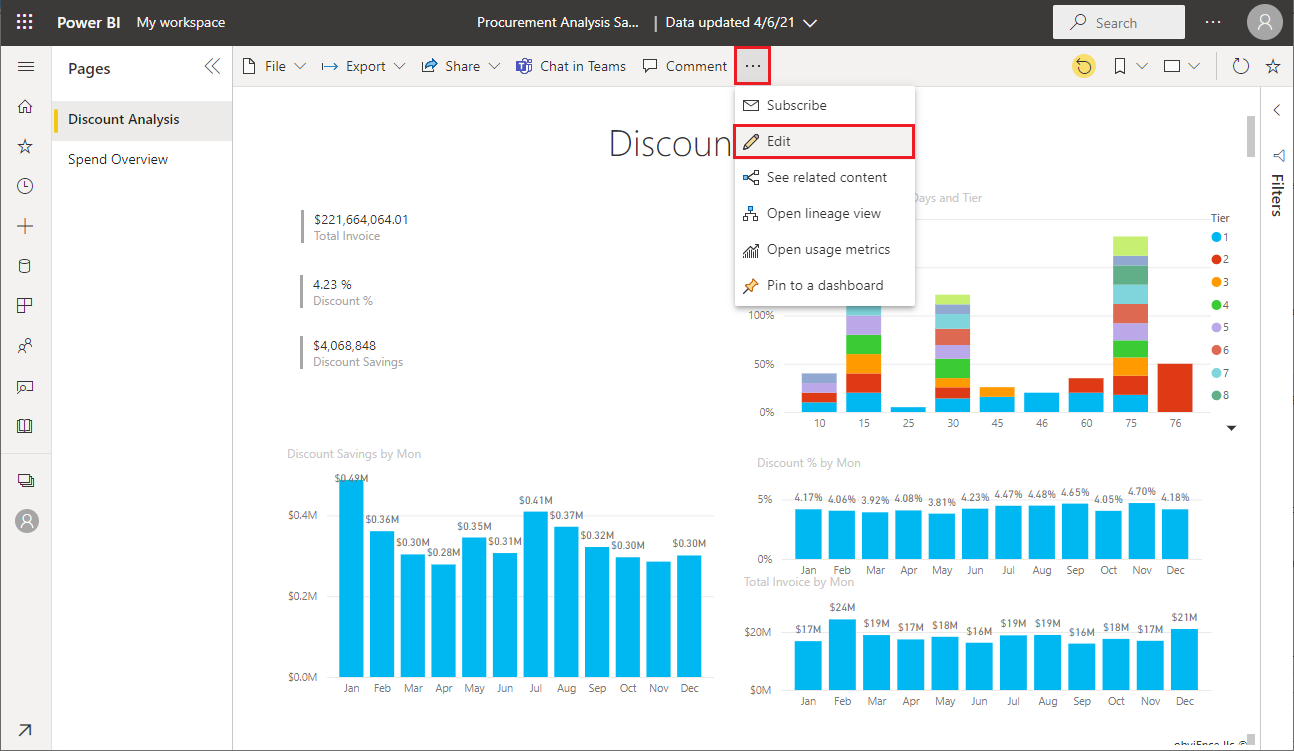Reset report to default with yellow undo icon

coord(1083,66)
